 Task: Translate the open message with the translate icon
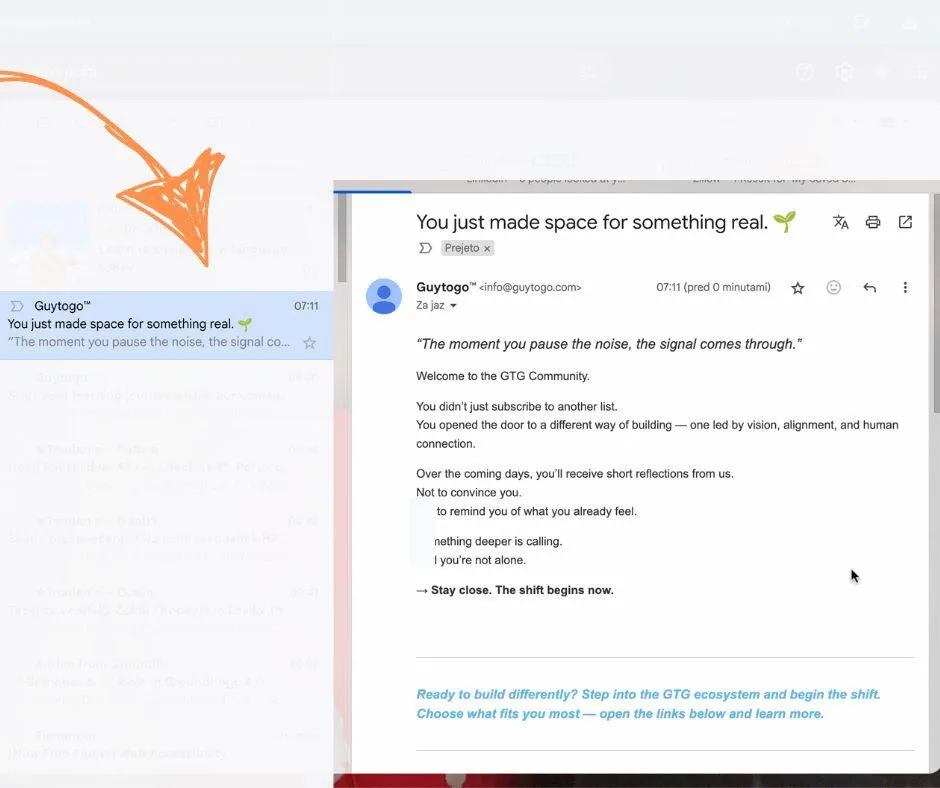pos(840,222)
